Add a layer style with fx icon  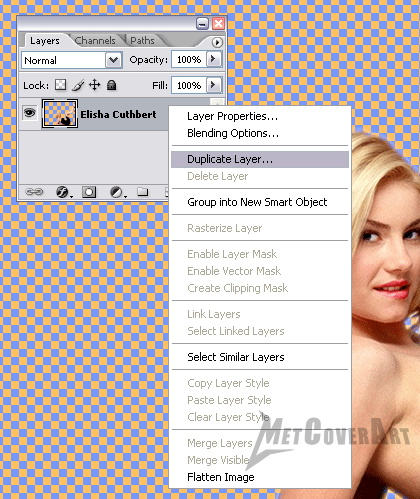(x=63, y=192)
